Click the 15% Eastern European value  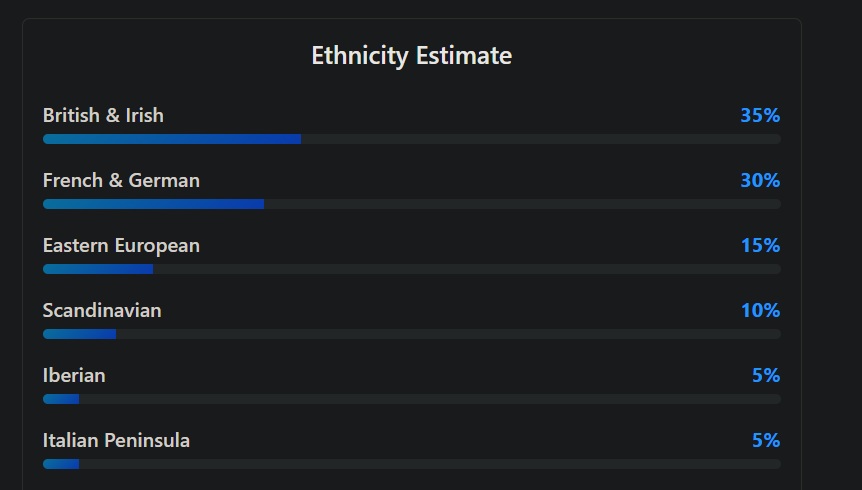click(x=760, y=245)
